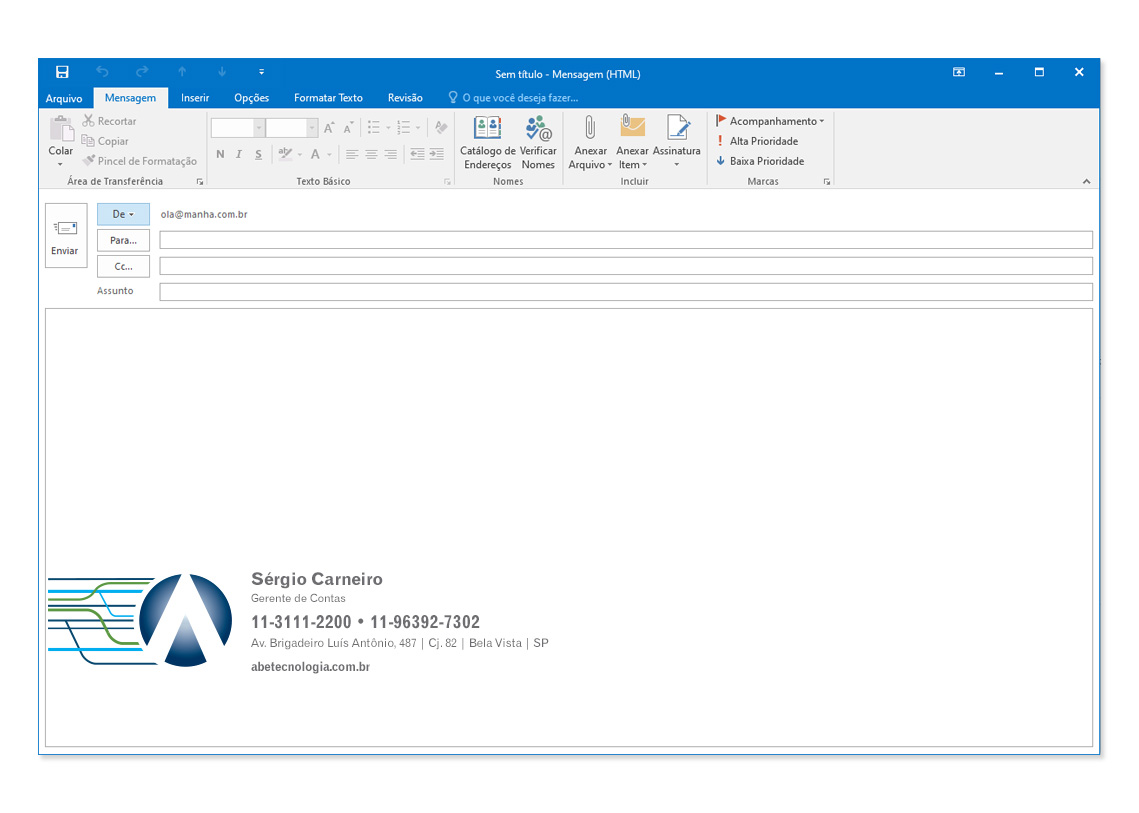
Task: Switch to the Inserir tab
Action: click(195, 98)
